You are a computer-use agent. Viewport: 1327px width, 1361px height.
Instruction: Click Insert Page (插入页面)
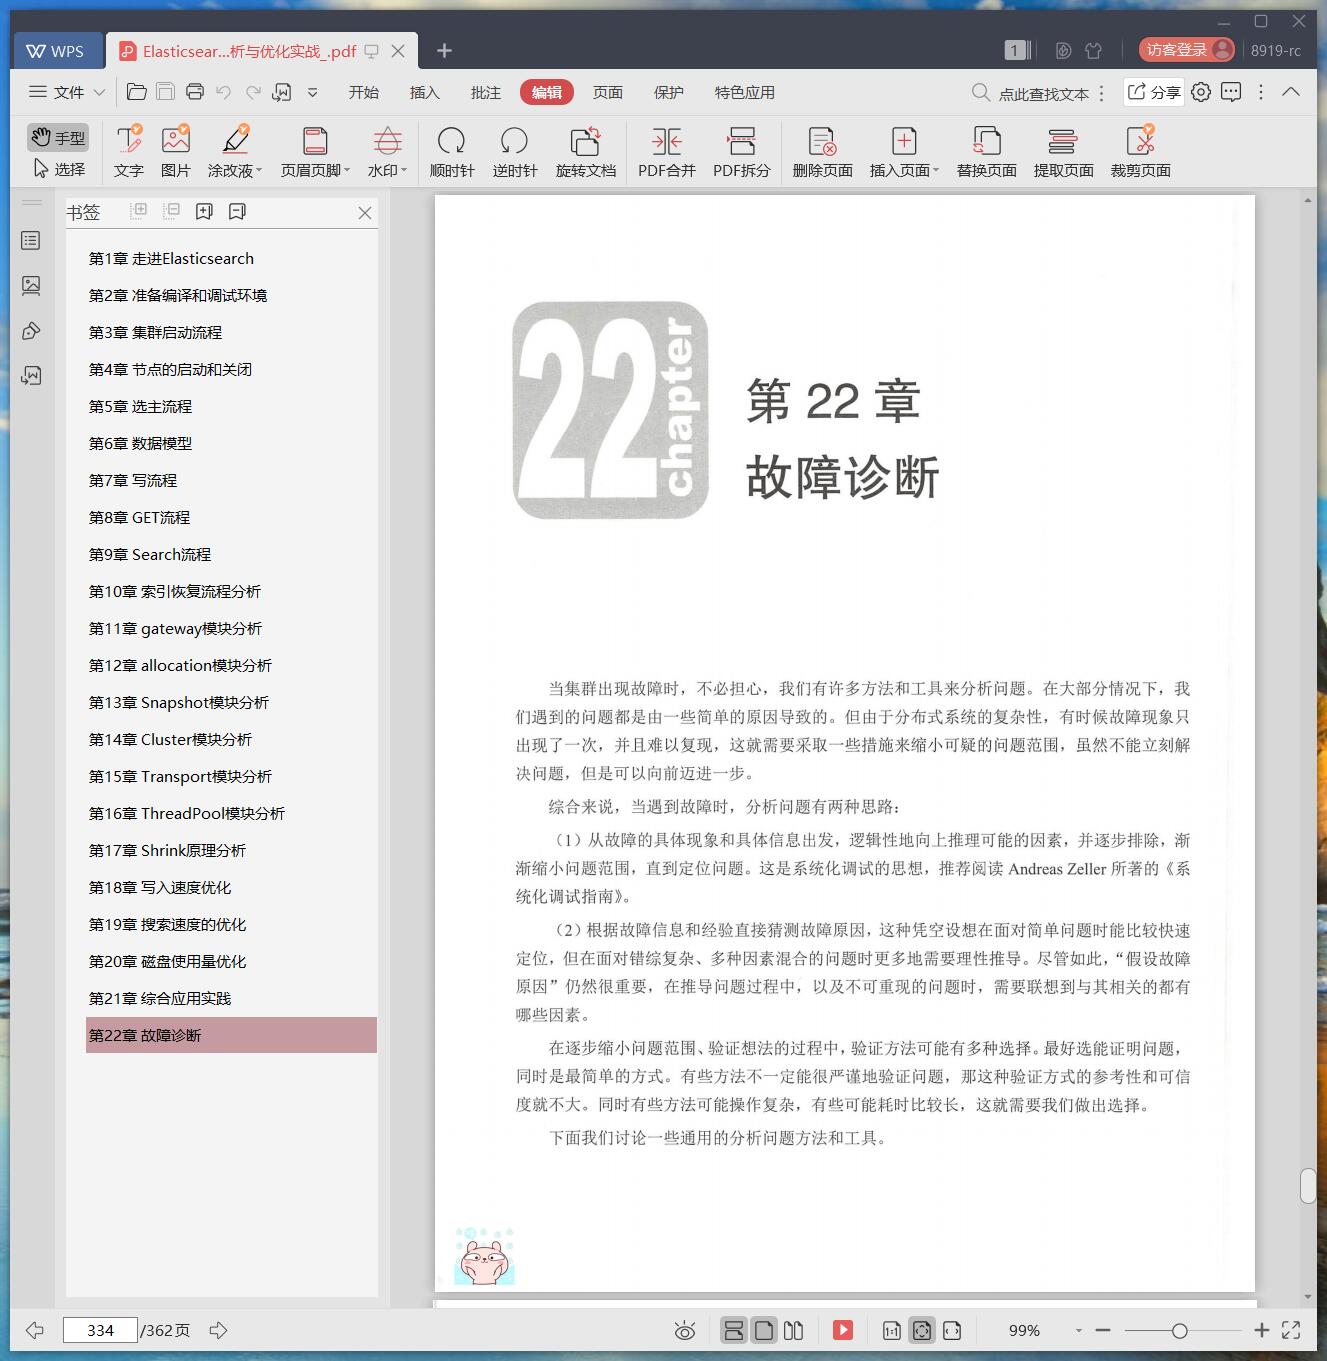[x=904, y=152]
